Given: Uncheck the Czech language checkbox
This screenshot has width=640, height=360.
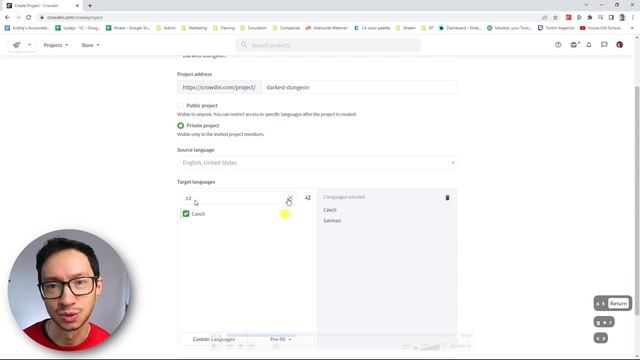Looking at the screenshot, I should [x=186, y=214].
